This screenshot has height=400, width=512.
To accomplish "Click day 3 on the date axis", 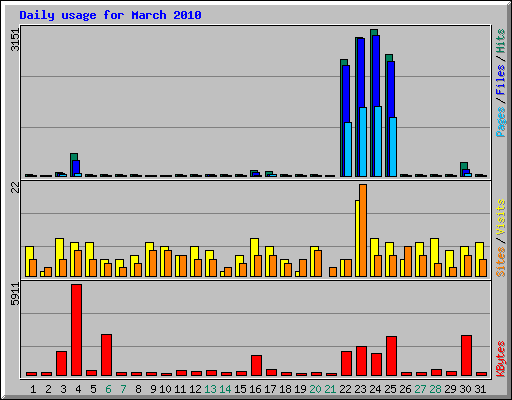I will (63, 389).
